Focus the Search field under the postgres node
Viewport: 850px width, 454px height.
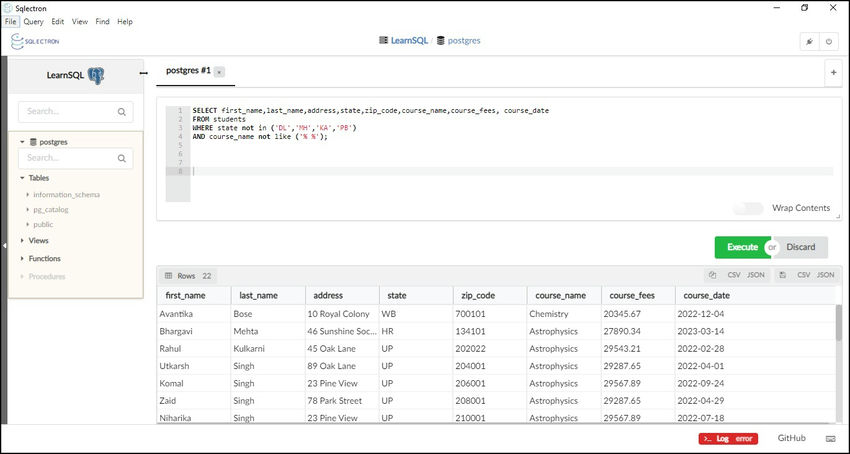tap(75, 158)
